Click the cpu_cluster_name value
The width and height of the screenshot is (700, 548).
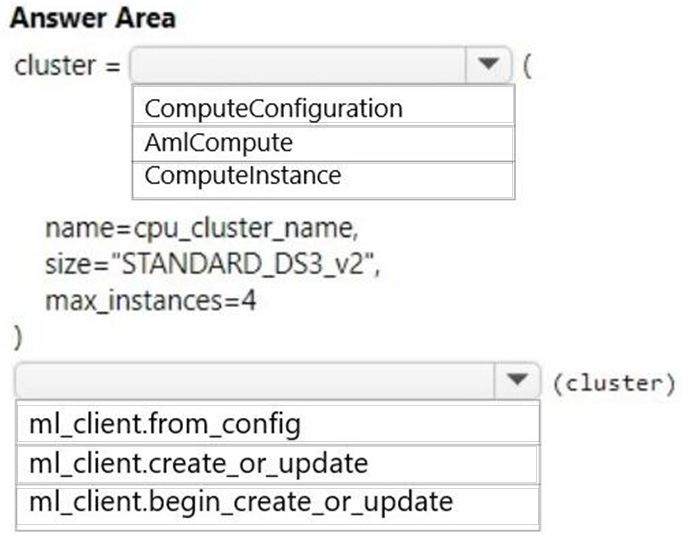tap(244, 229)
